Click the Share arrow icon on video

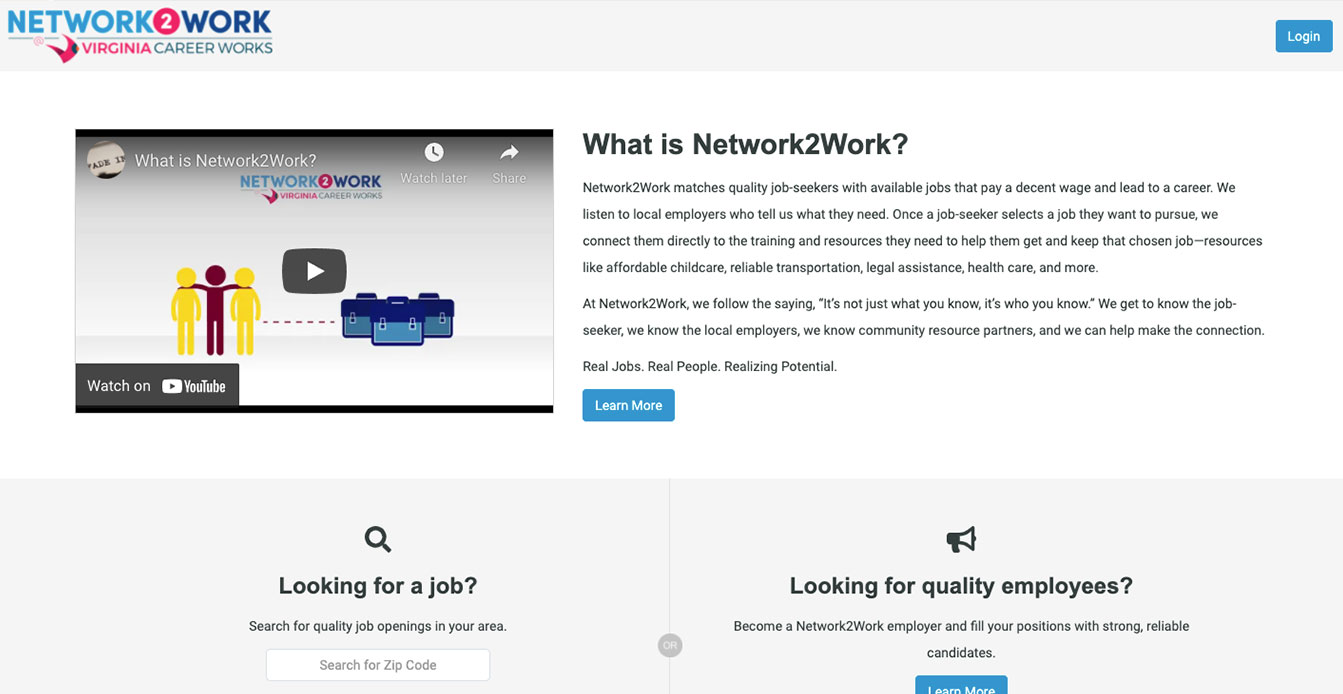(509, 153)
